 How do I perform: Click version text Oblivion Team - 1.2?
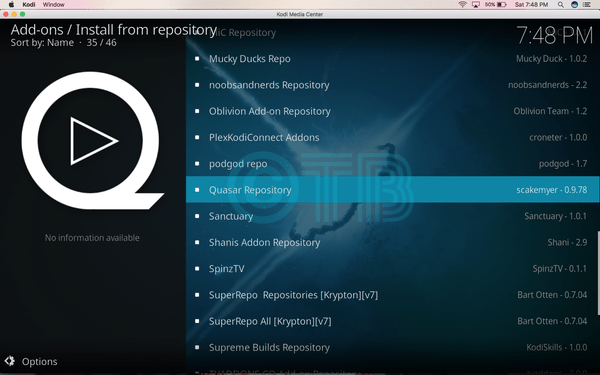tap(550, 111)
